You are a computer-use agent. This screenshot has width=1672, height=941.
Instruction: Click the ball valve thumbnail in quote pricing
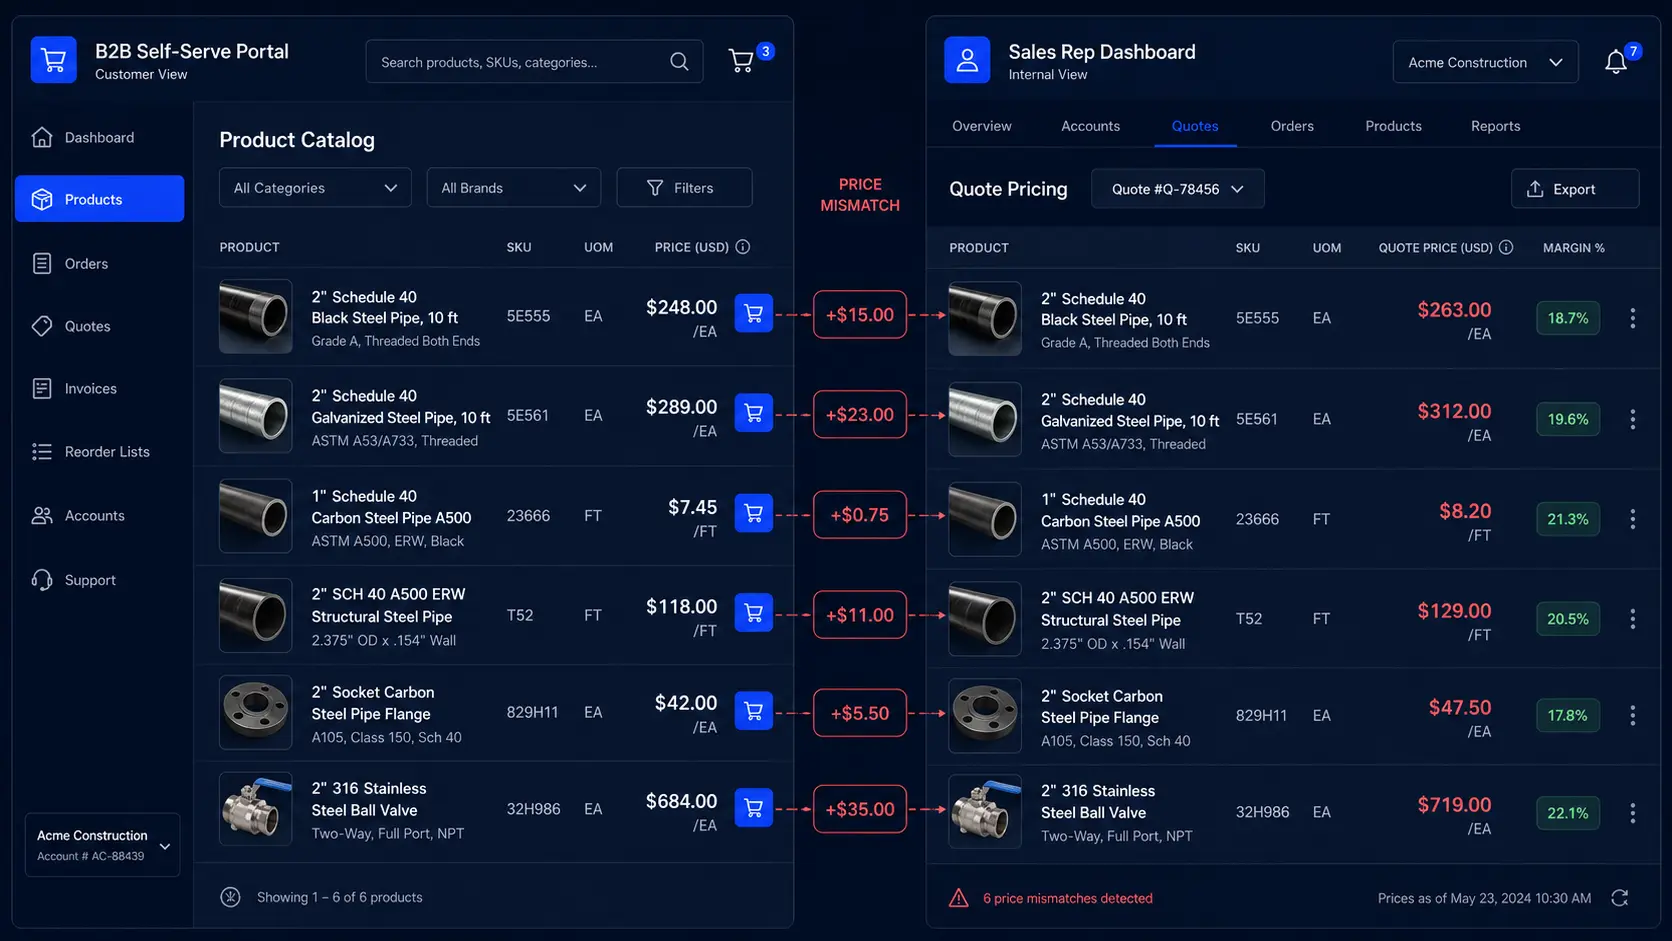click(x=985, y=812)
